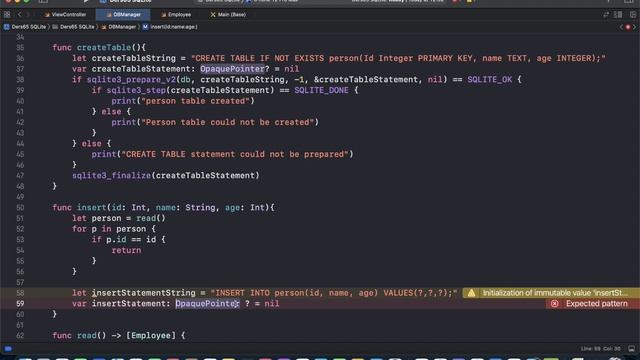Click line number 50 in the gutter
This screenshot has width=640, height=360.
[x=20, y=208]
